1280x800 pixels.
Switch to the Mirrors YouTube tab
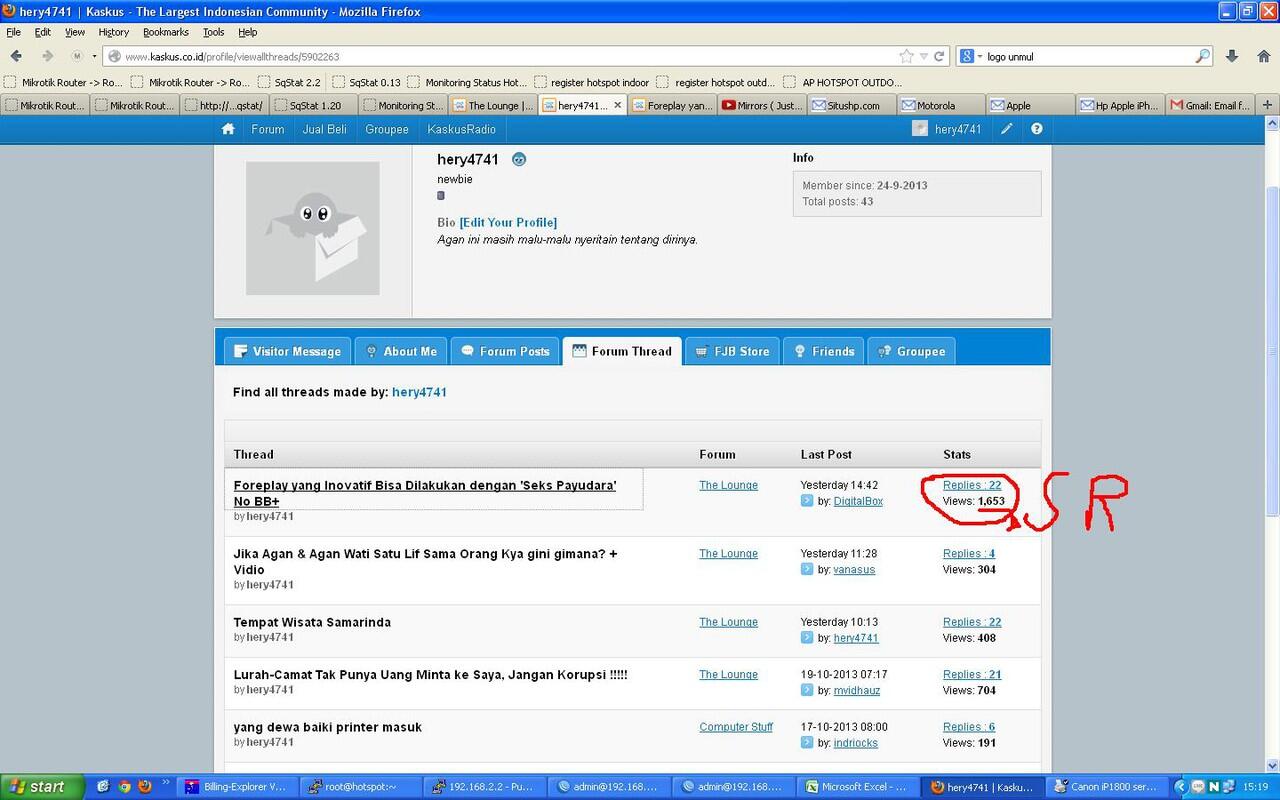pyautogui.click(x=762, y=105)
